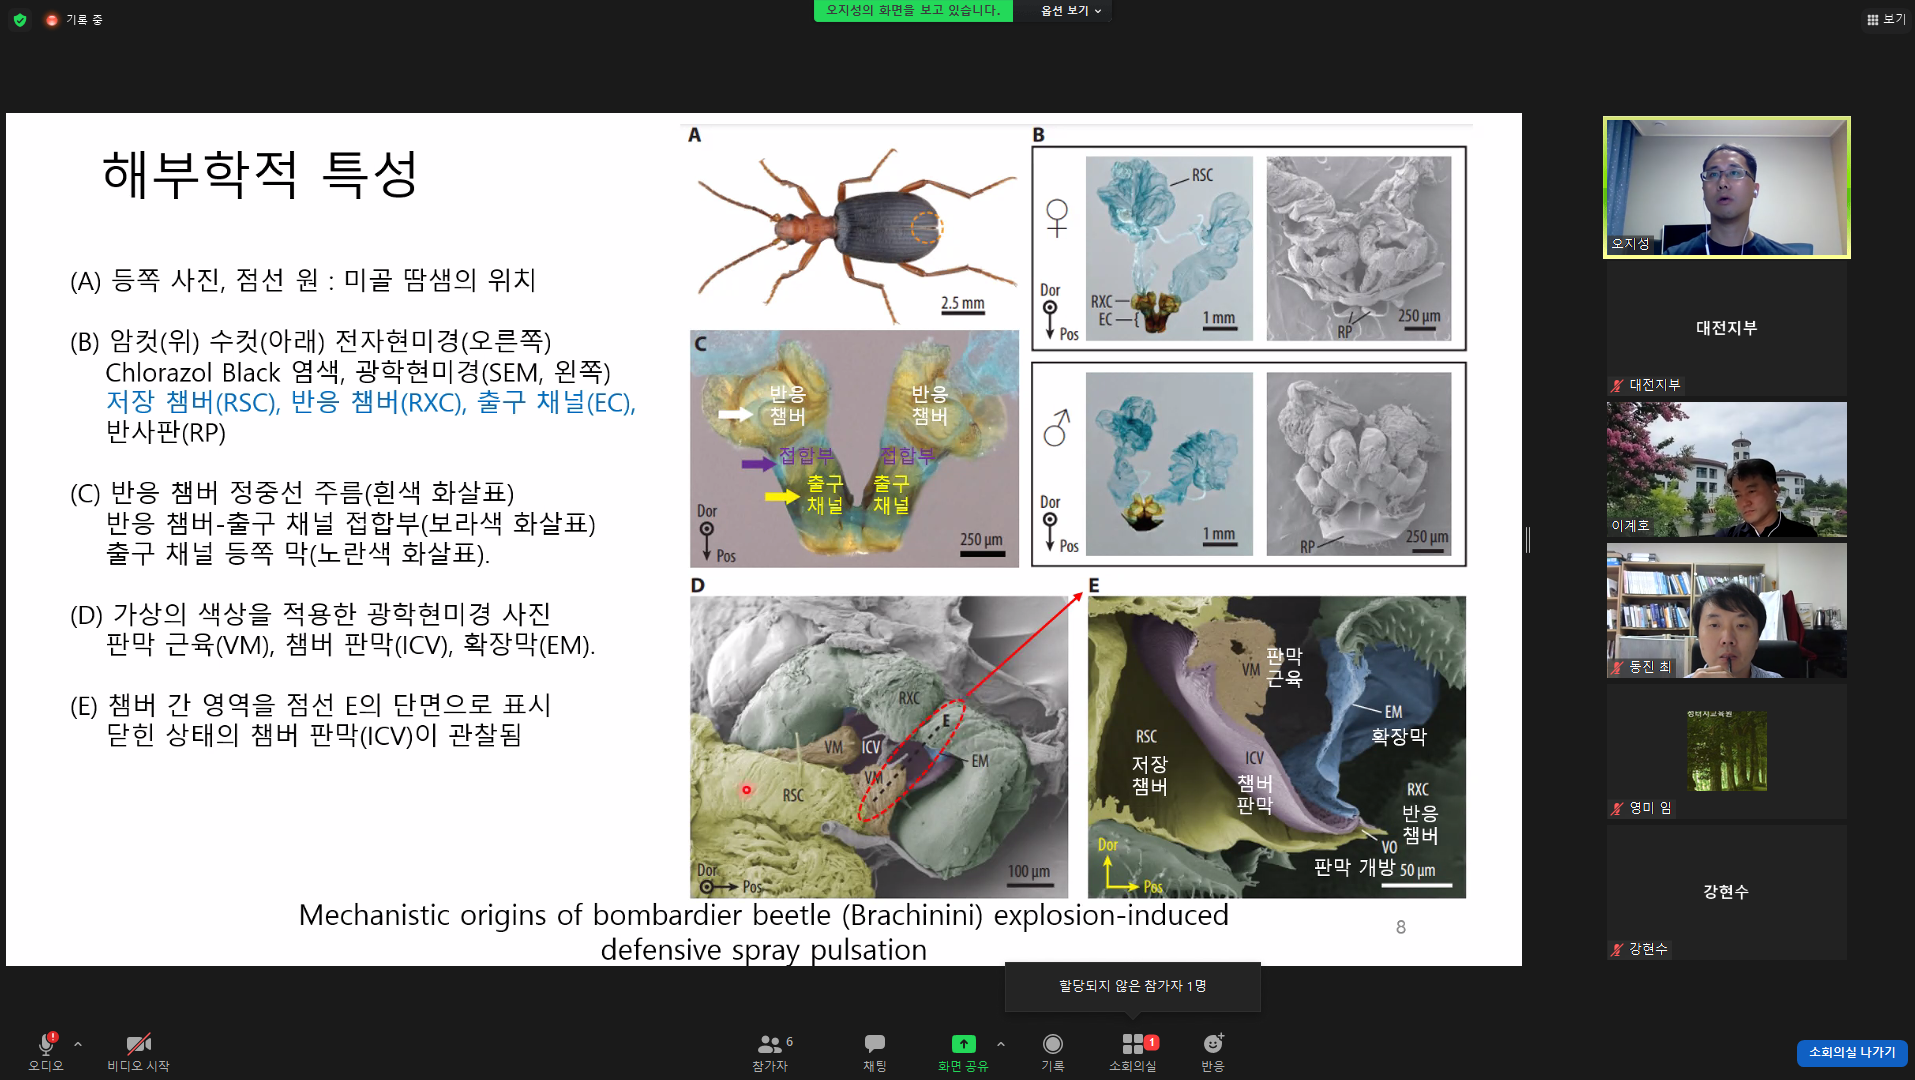Click the slide page number 8
Viewport: 1915px width, 1080px height.
1401,927
